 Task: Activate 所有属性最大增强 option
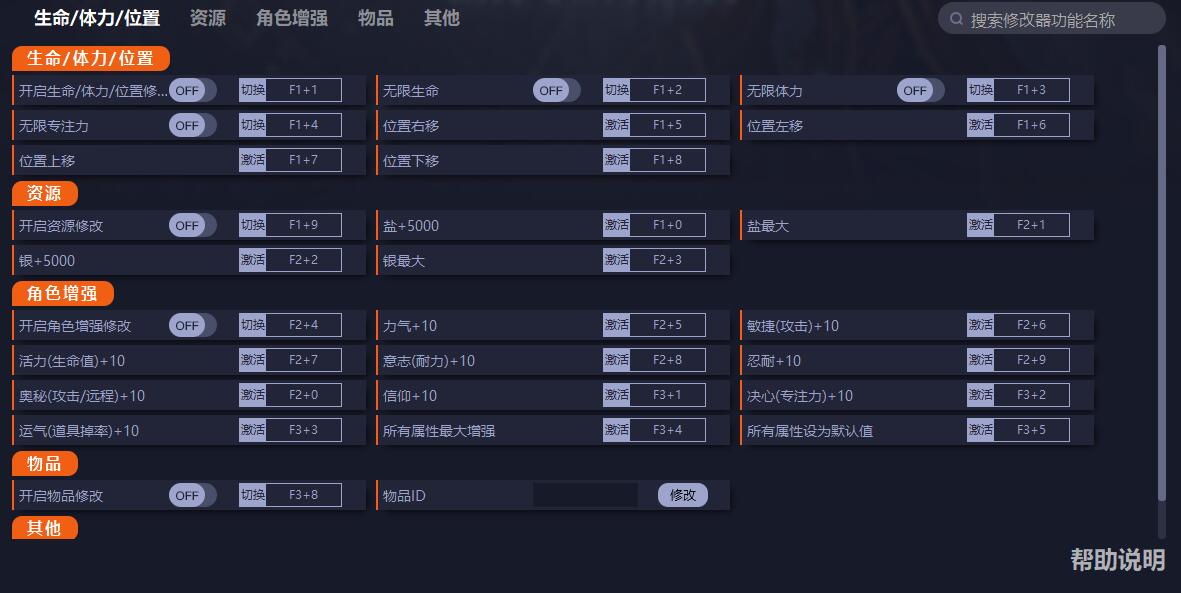[617, 430]
